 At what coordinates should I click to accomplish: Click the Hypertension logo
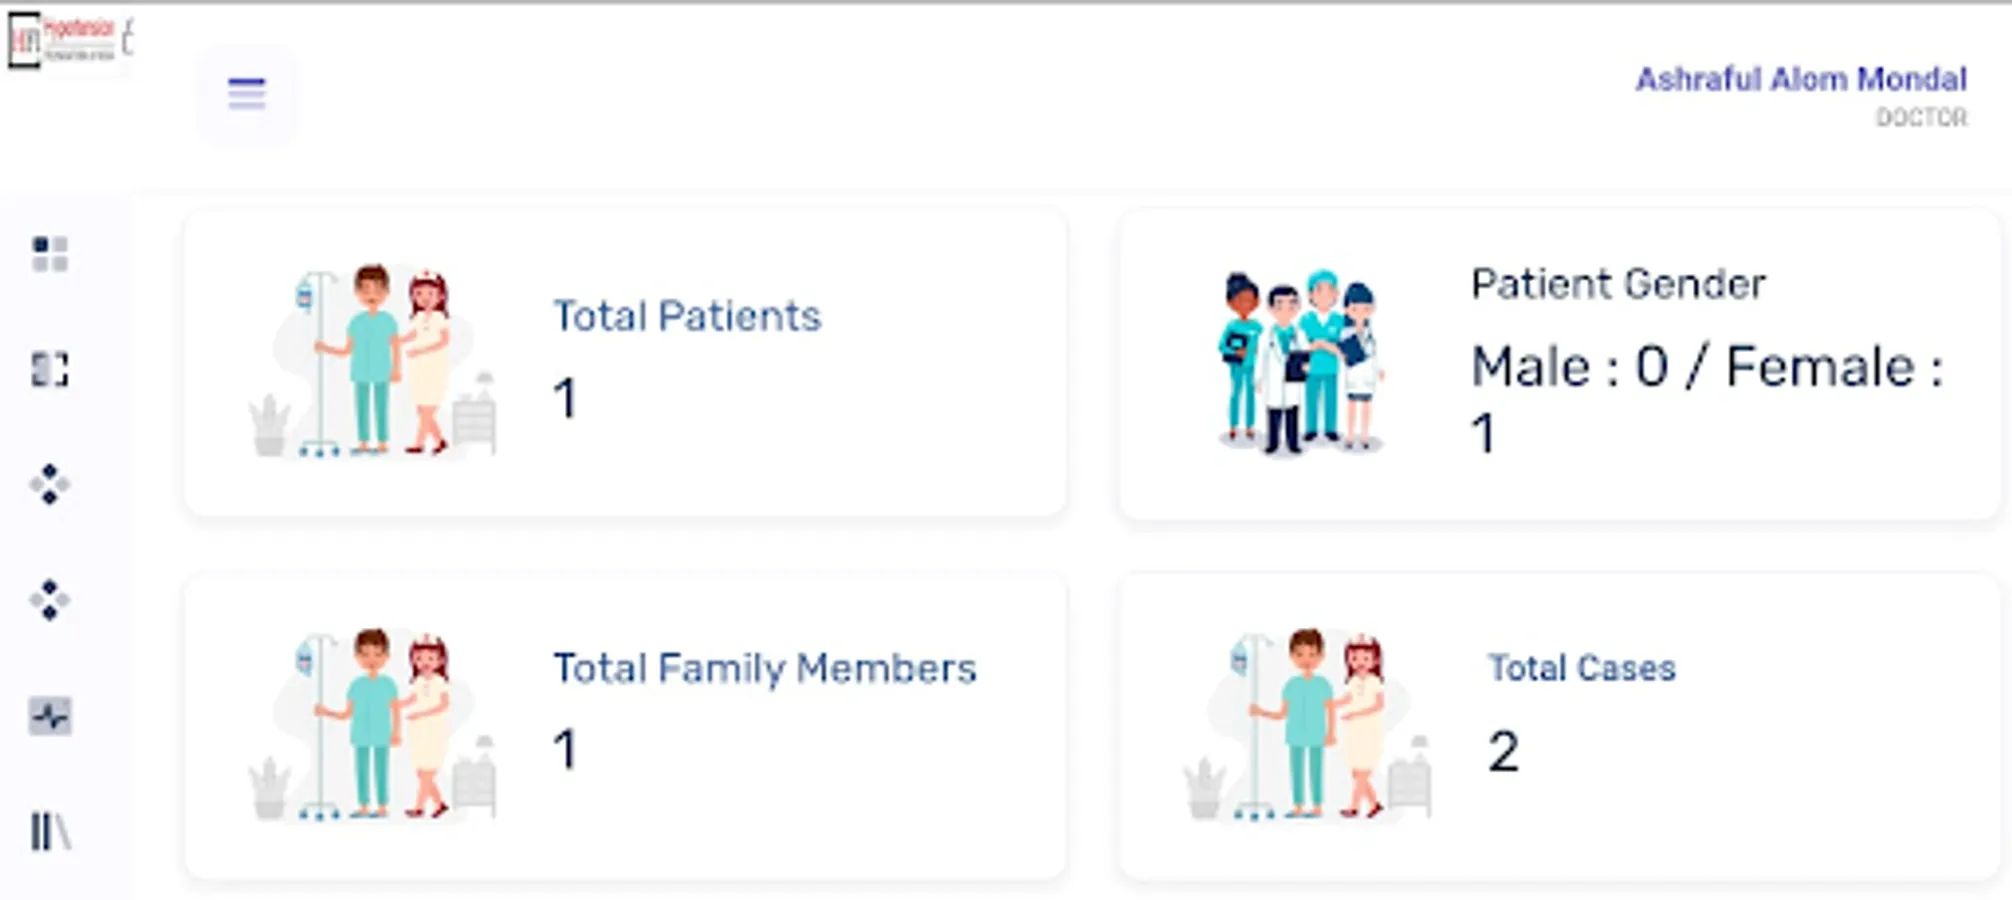point(66,42)
